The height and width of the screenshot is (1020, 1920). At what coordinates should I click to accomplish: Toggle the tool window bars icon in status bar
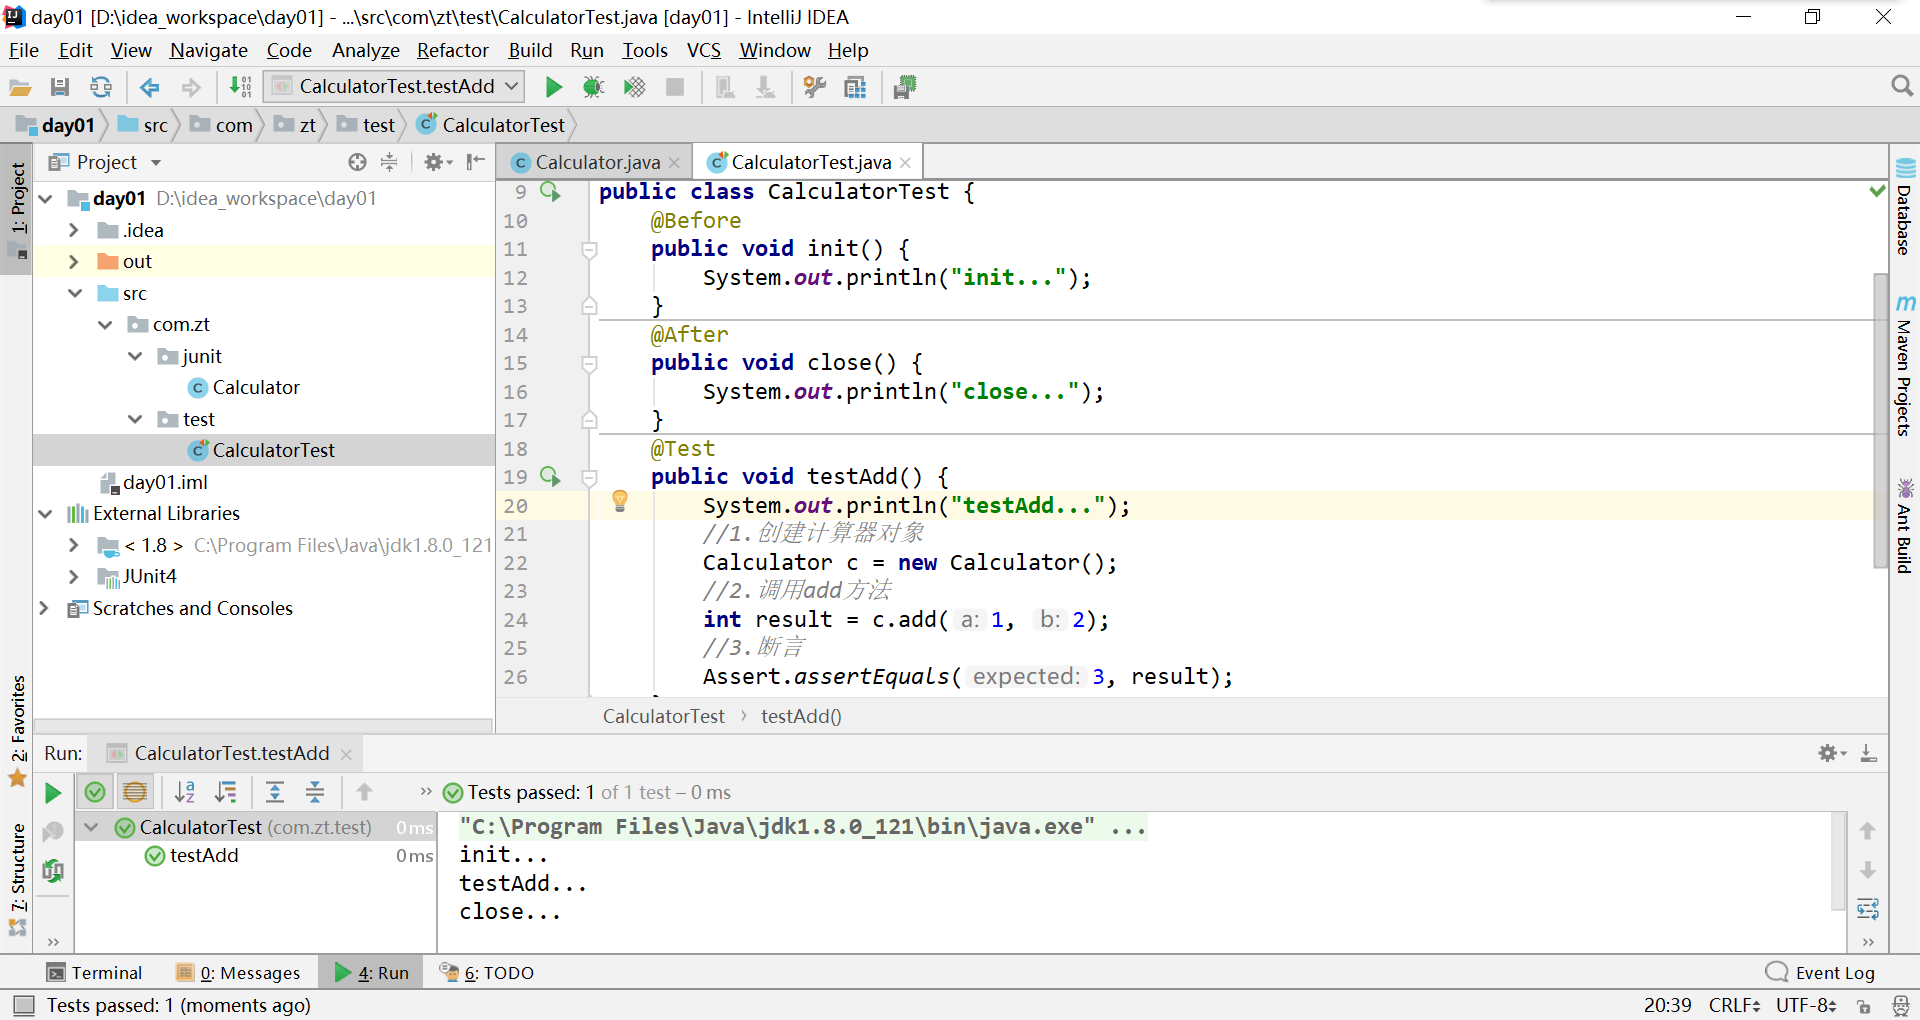[25, 1006]
